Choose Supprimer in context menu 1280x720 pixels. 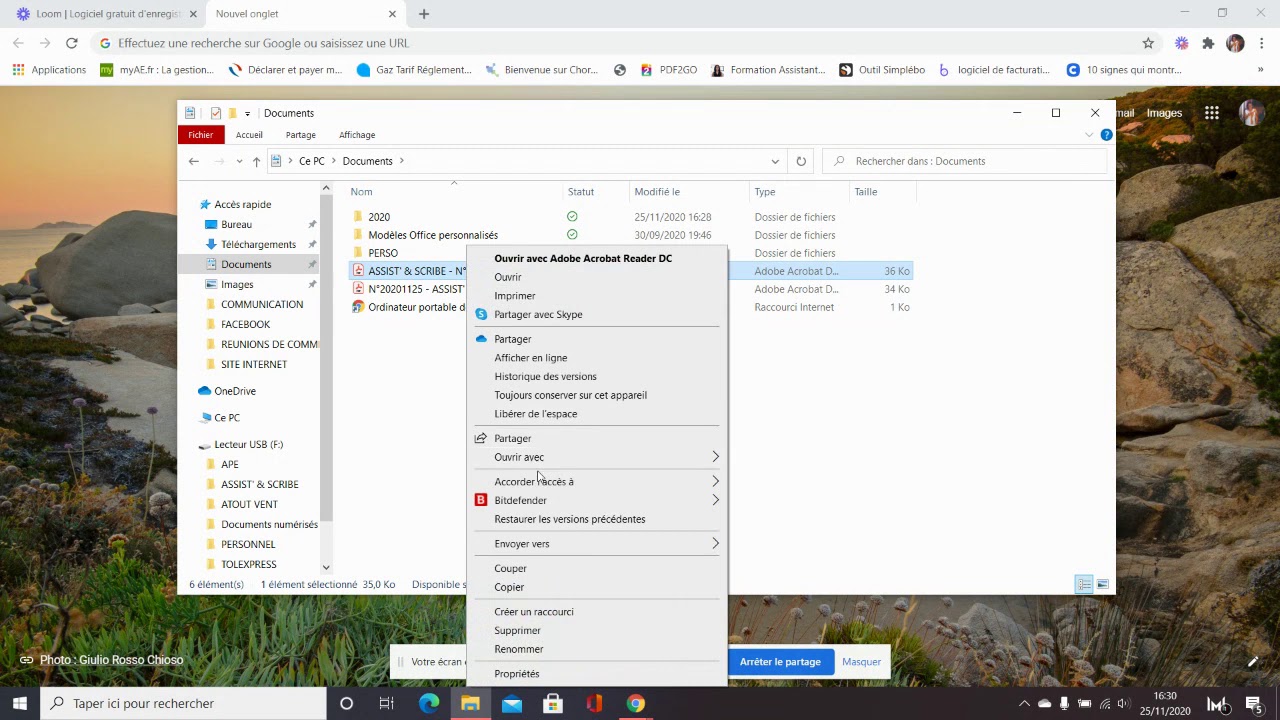coord(517,630)
